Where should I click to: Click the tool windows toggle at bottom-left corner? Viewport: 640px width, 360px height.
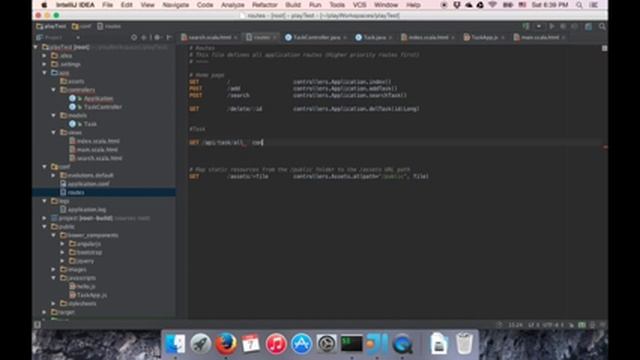(37, 325)
